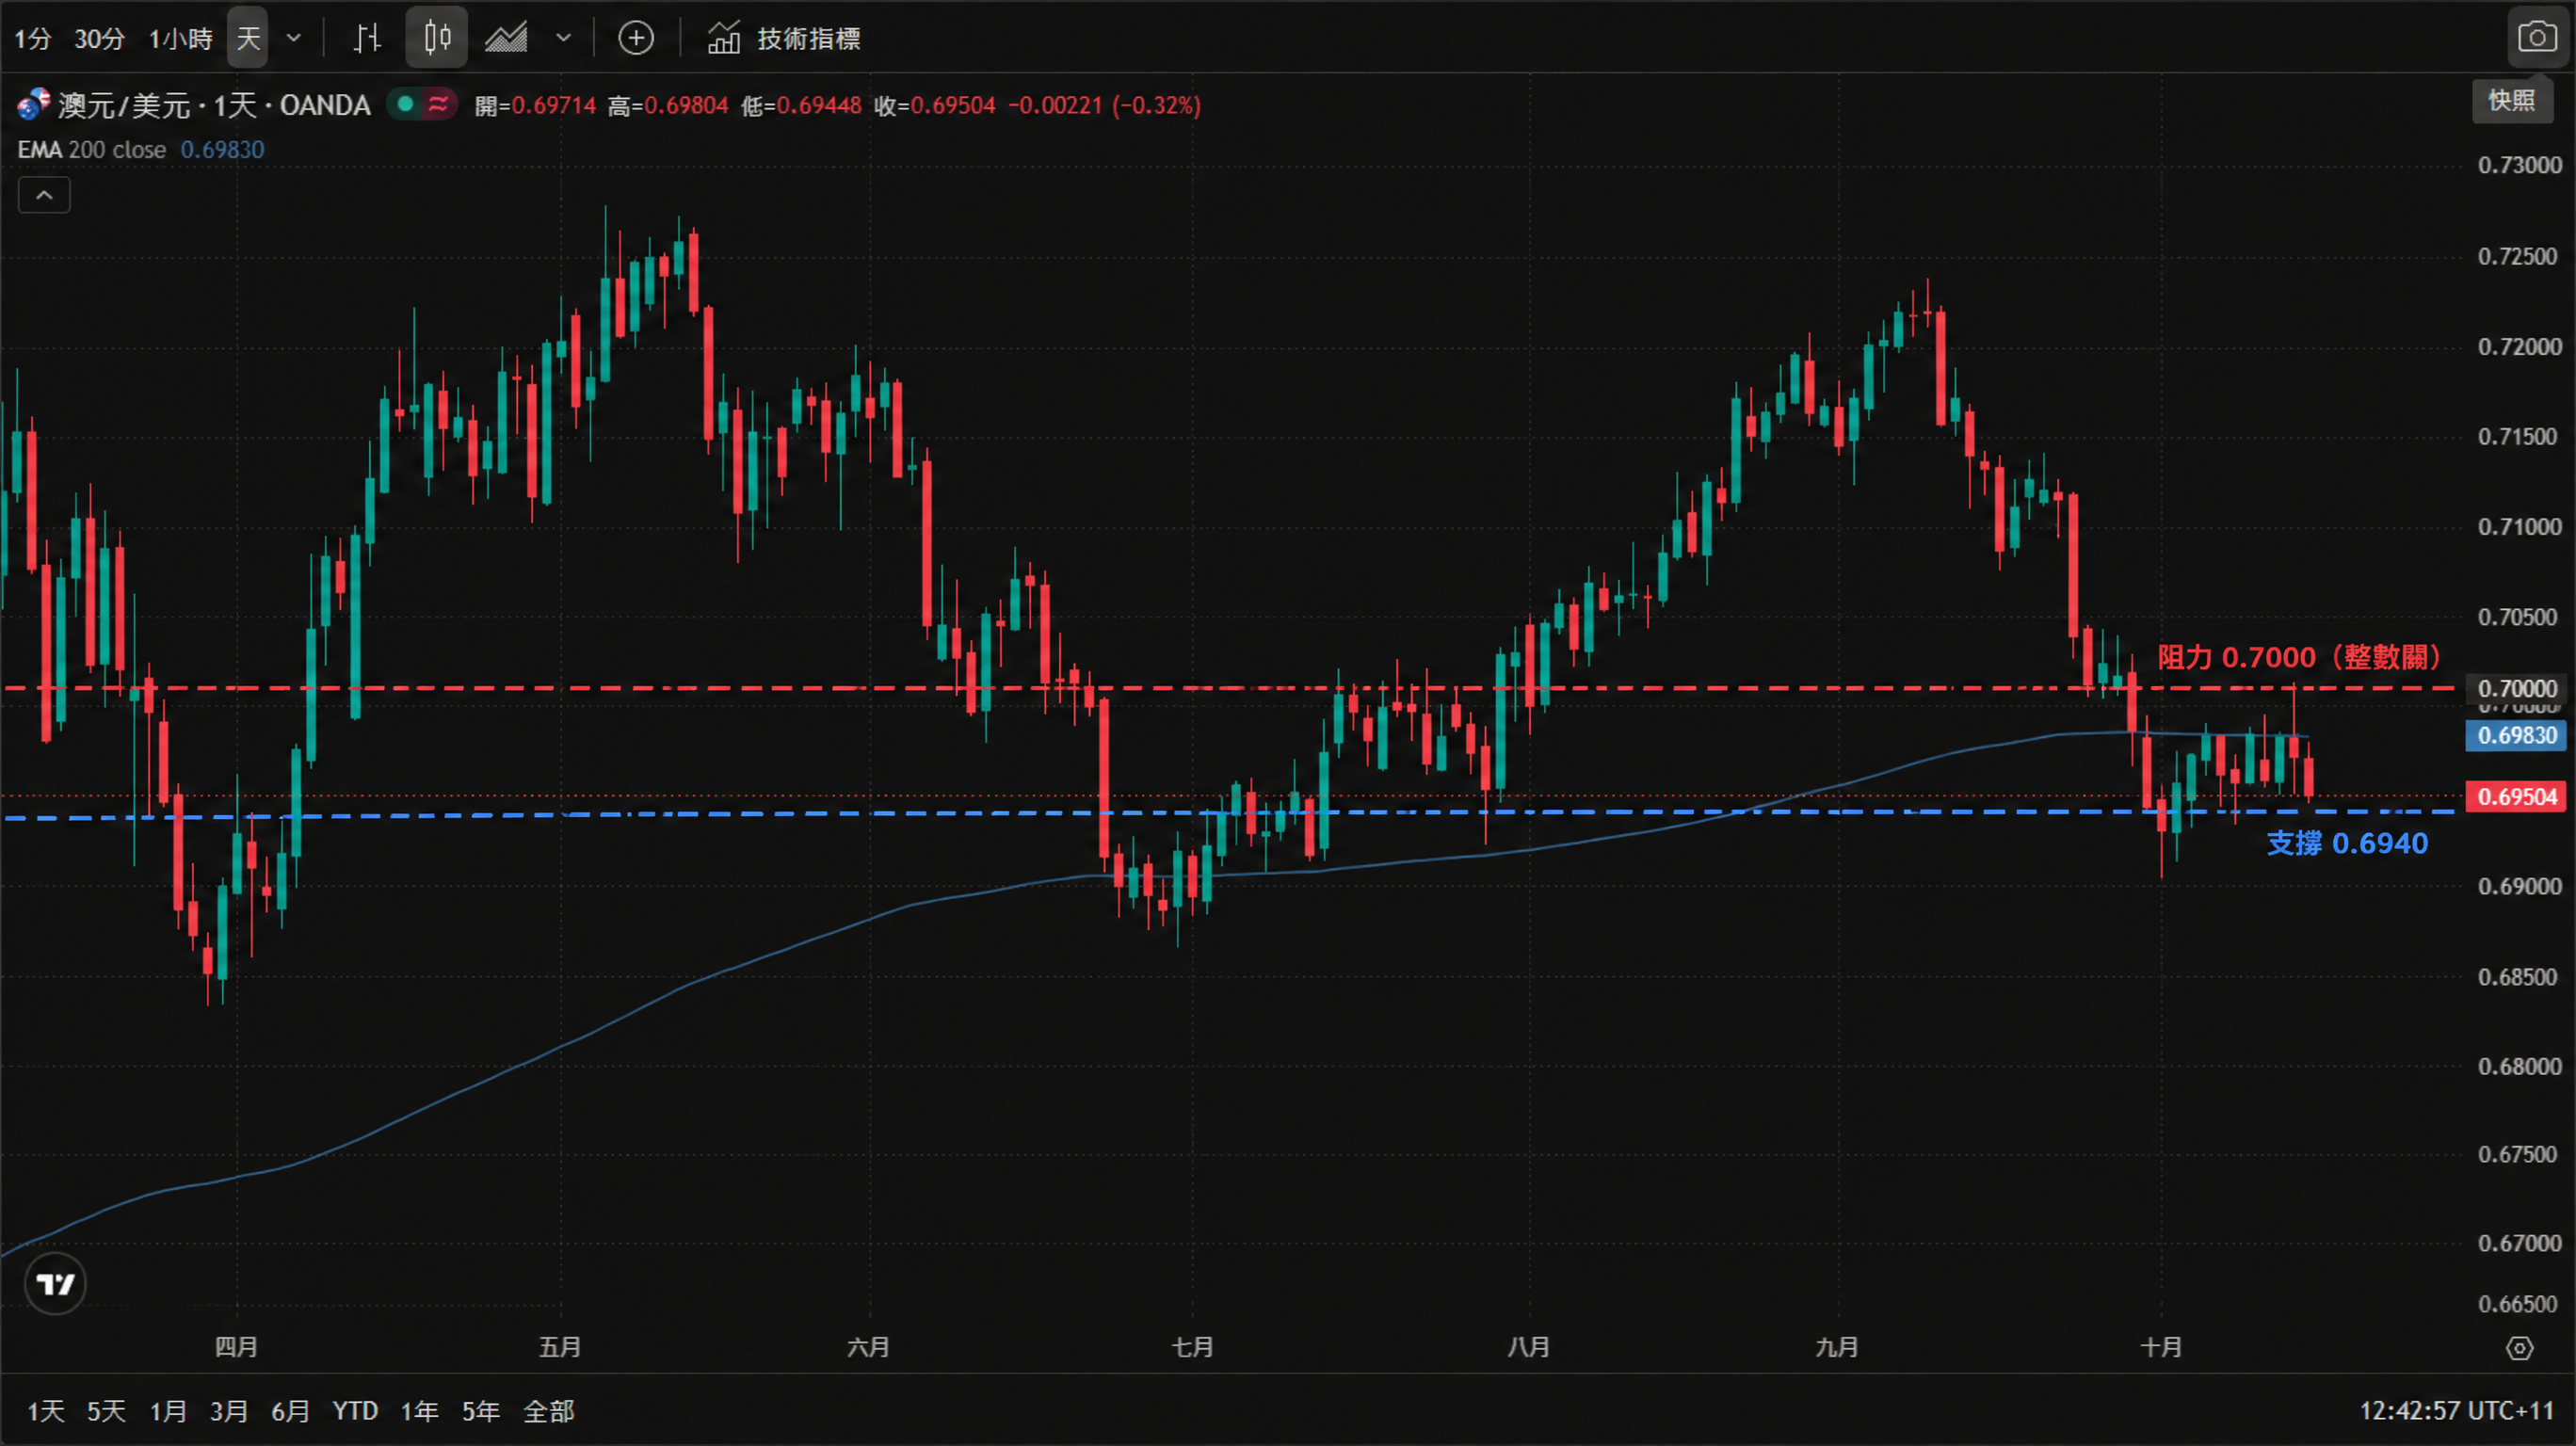Select the 支撐 0.6940 support text label

(x=2347, y=844)
